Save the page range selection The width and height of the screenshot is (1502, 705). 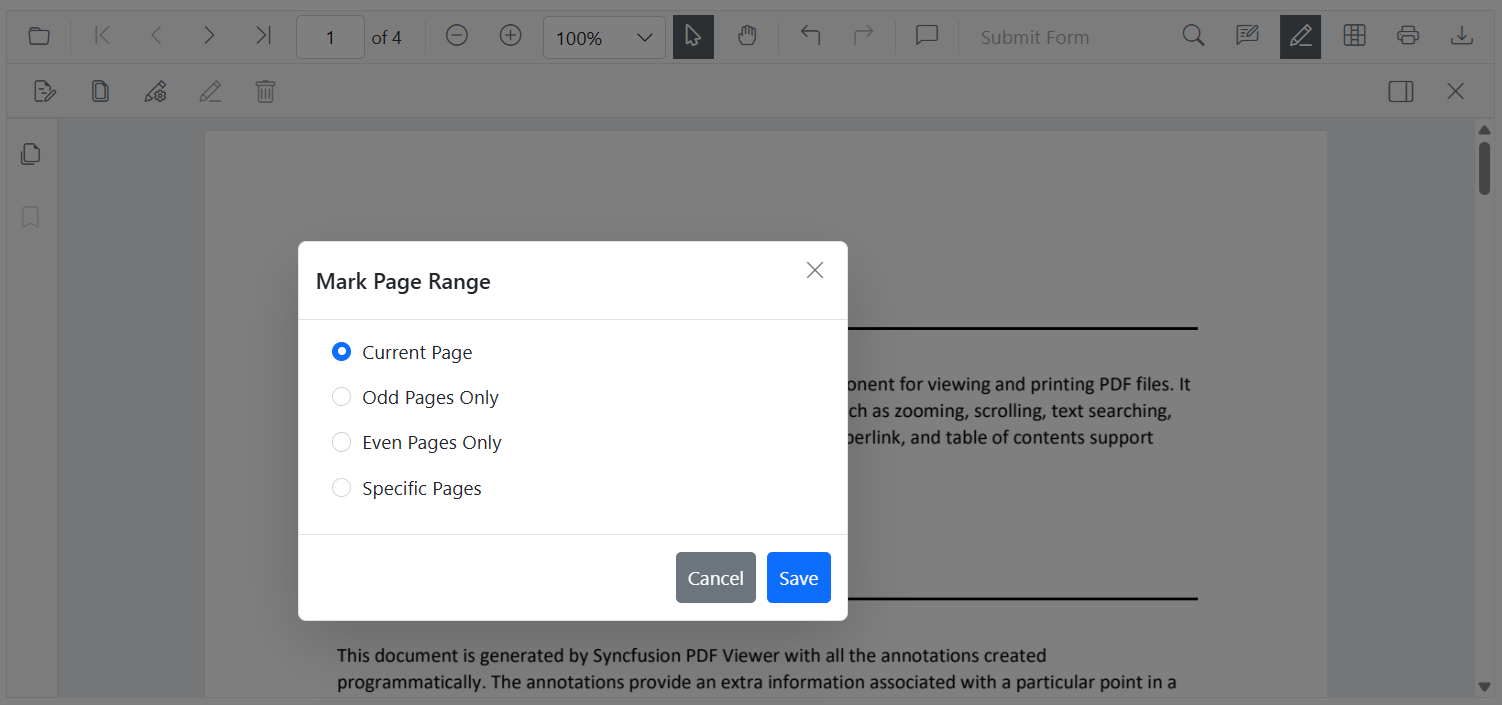(x=798, y=577)
